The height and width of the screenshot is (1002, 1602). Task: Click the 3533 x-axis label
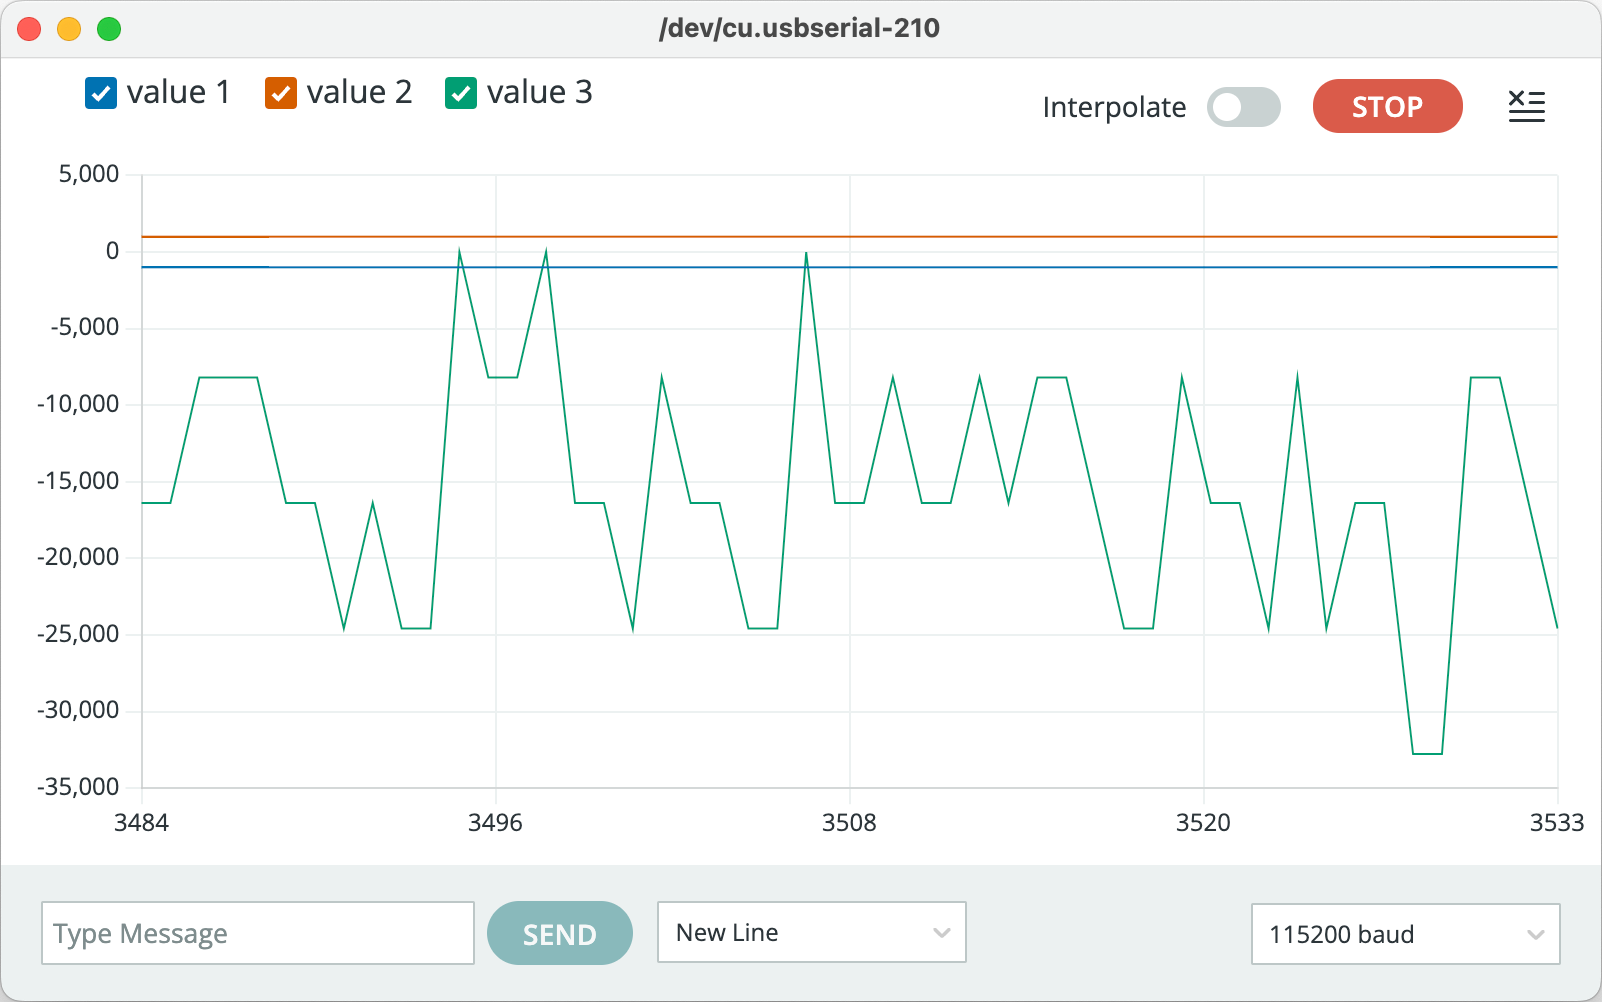(x=1557, y=822)
